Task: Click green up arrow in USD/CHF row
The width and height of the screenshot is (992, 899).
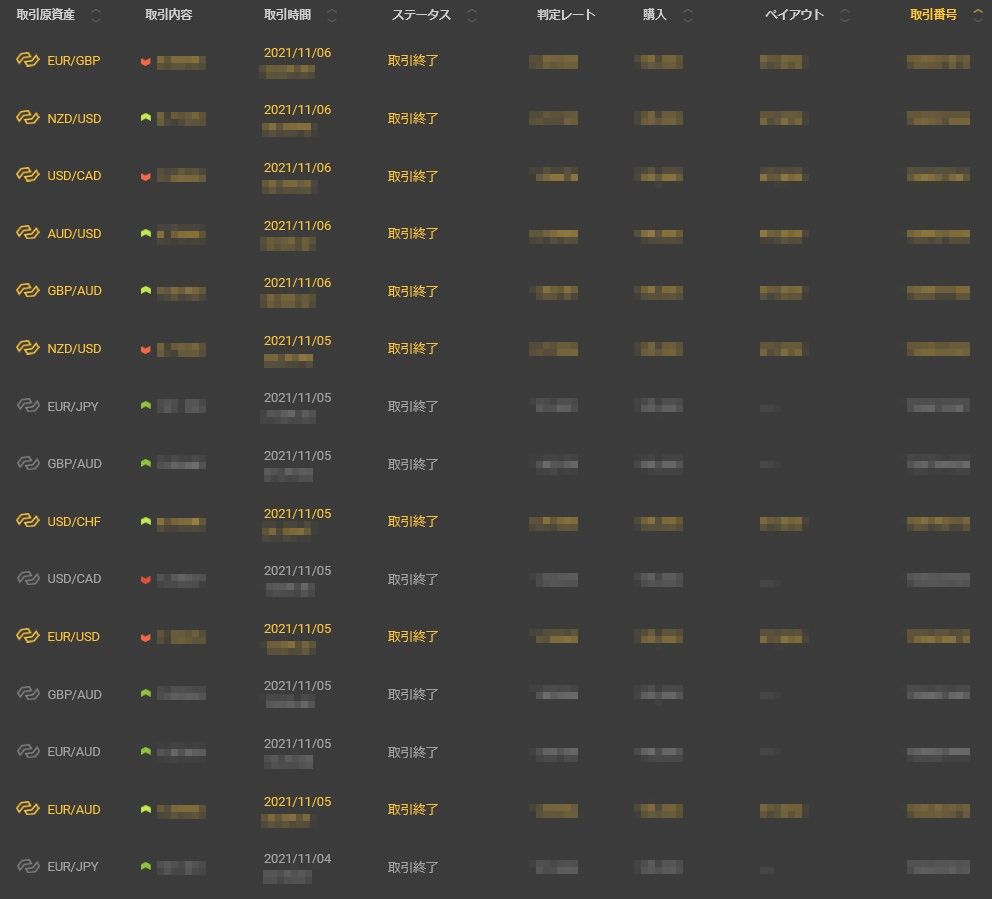Action: click(x=146, y=521)
